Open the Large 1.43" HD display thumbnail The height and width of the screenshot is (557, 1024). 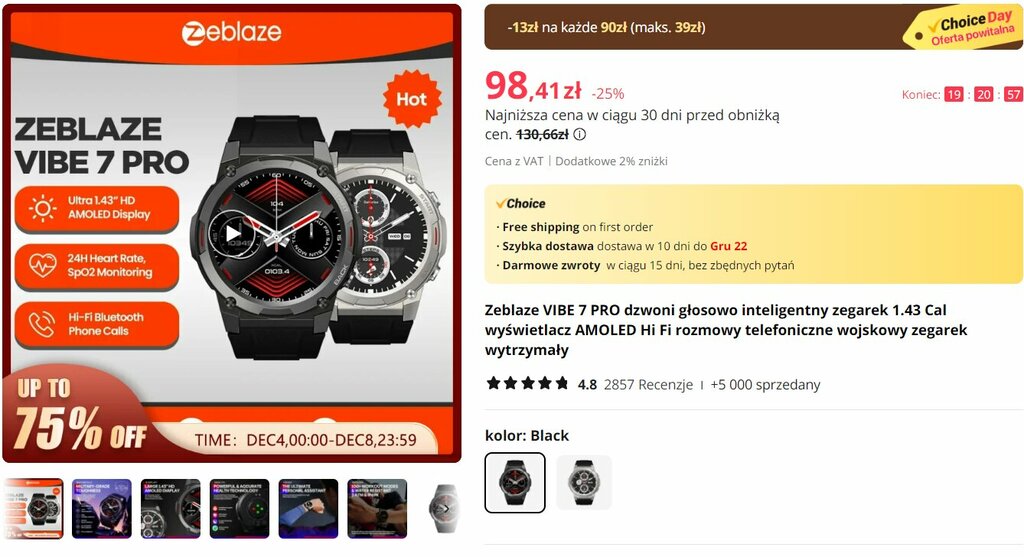pos(170,509)
